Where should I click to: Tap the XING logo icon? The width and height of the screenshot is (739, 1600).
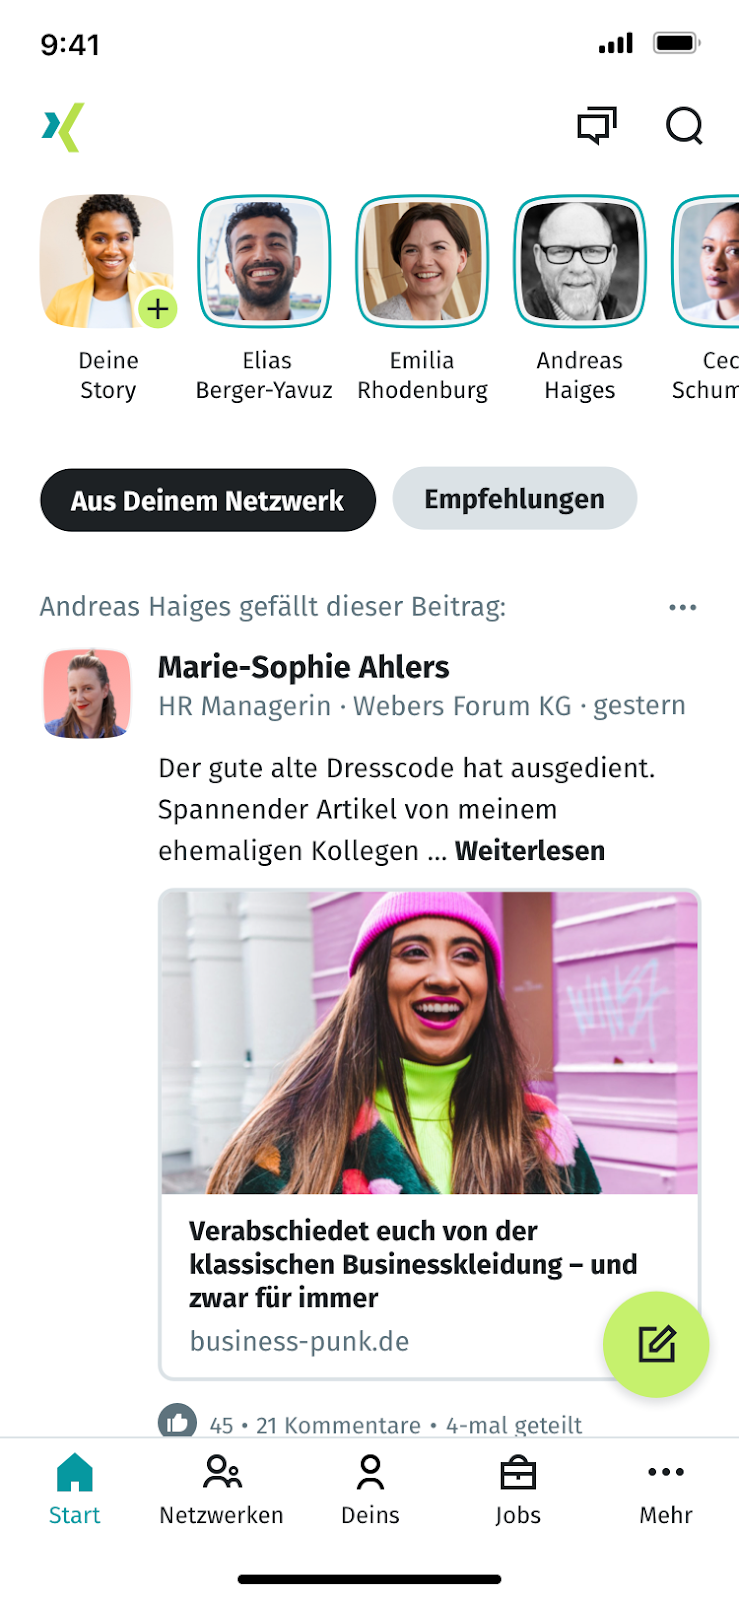(x=63, y=127)
